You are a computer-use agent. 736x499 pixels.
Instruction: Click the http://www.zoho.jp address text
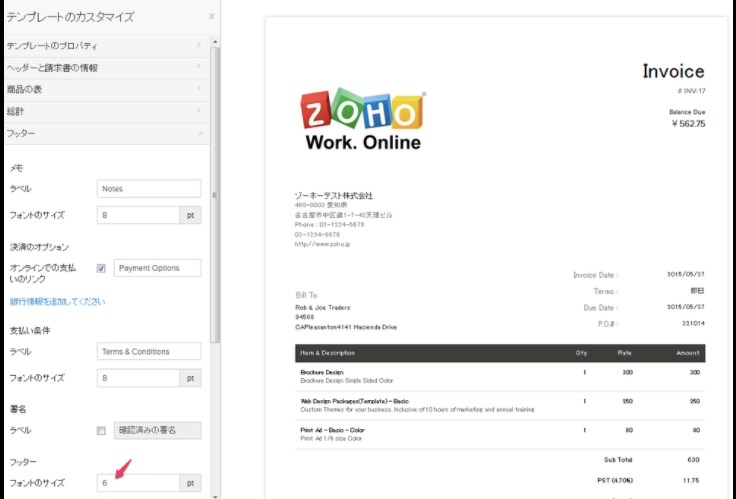coord(322,244)
